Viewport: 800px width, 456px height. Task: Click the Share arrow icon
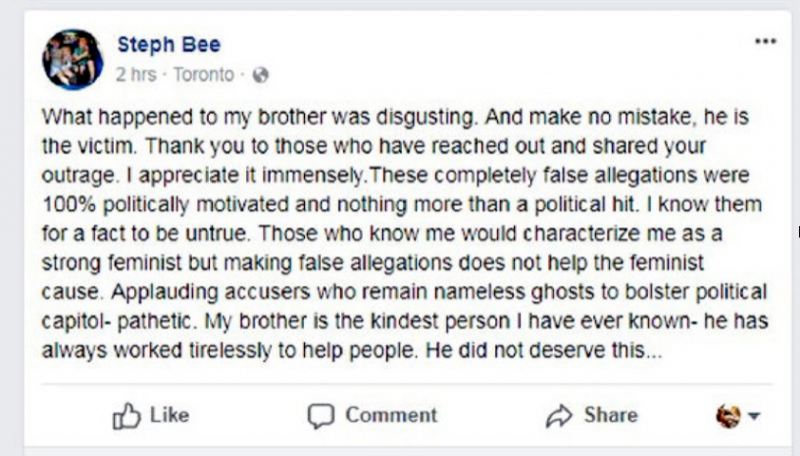point(557,415)
